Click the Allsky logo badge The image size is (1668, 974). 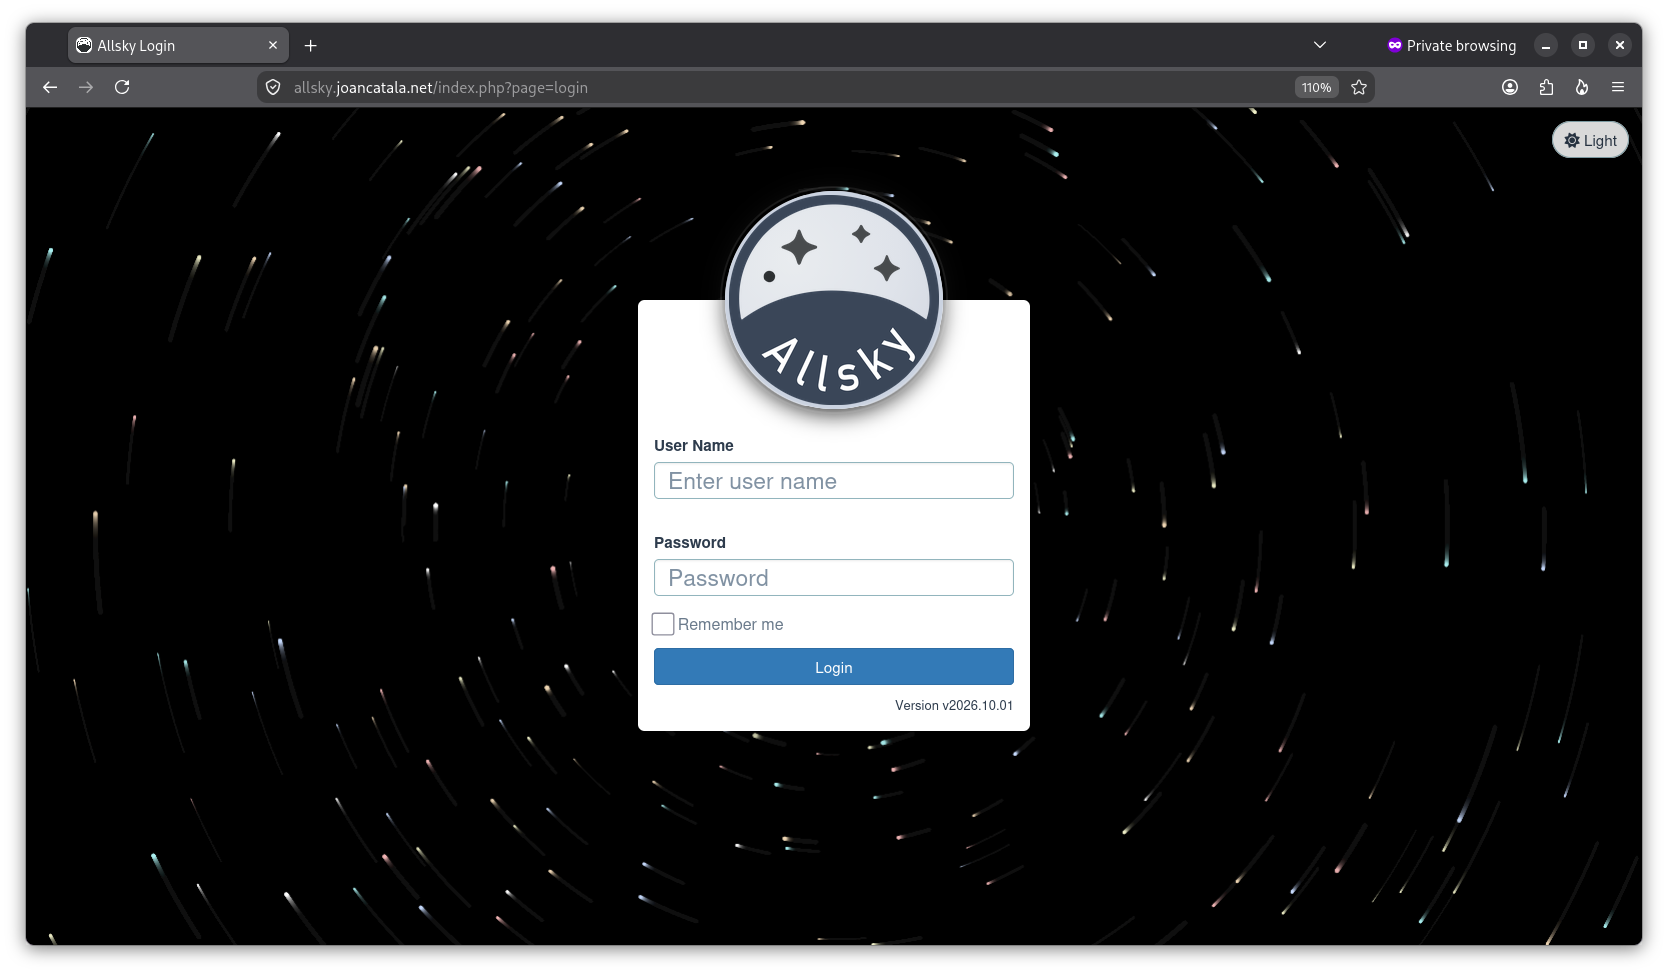[x=834, y=300]
